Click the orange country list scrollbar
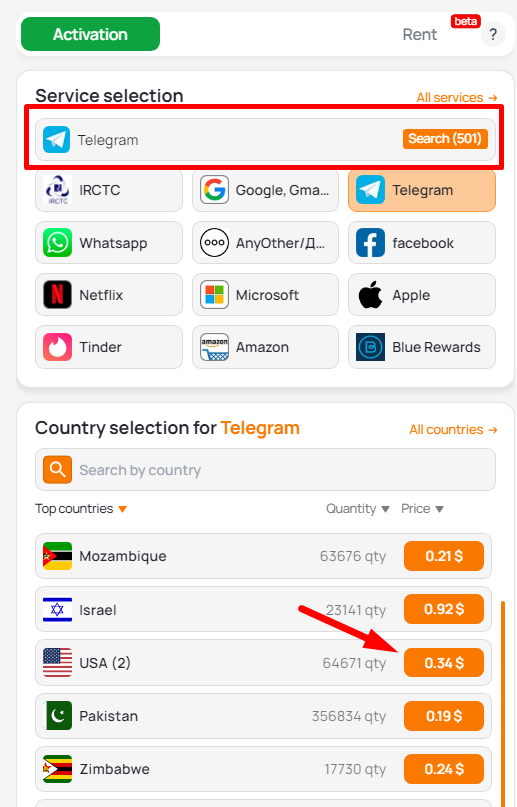Viewport: 517px width, 807px height. 503,703
